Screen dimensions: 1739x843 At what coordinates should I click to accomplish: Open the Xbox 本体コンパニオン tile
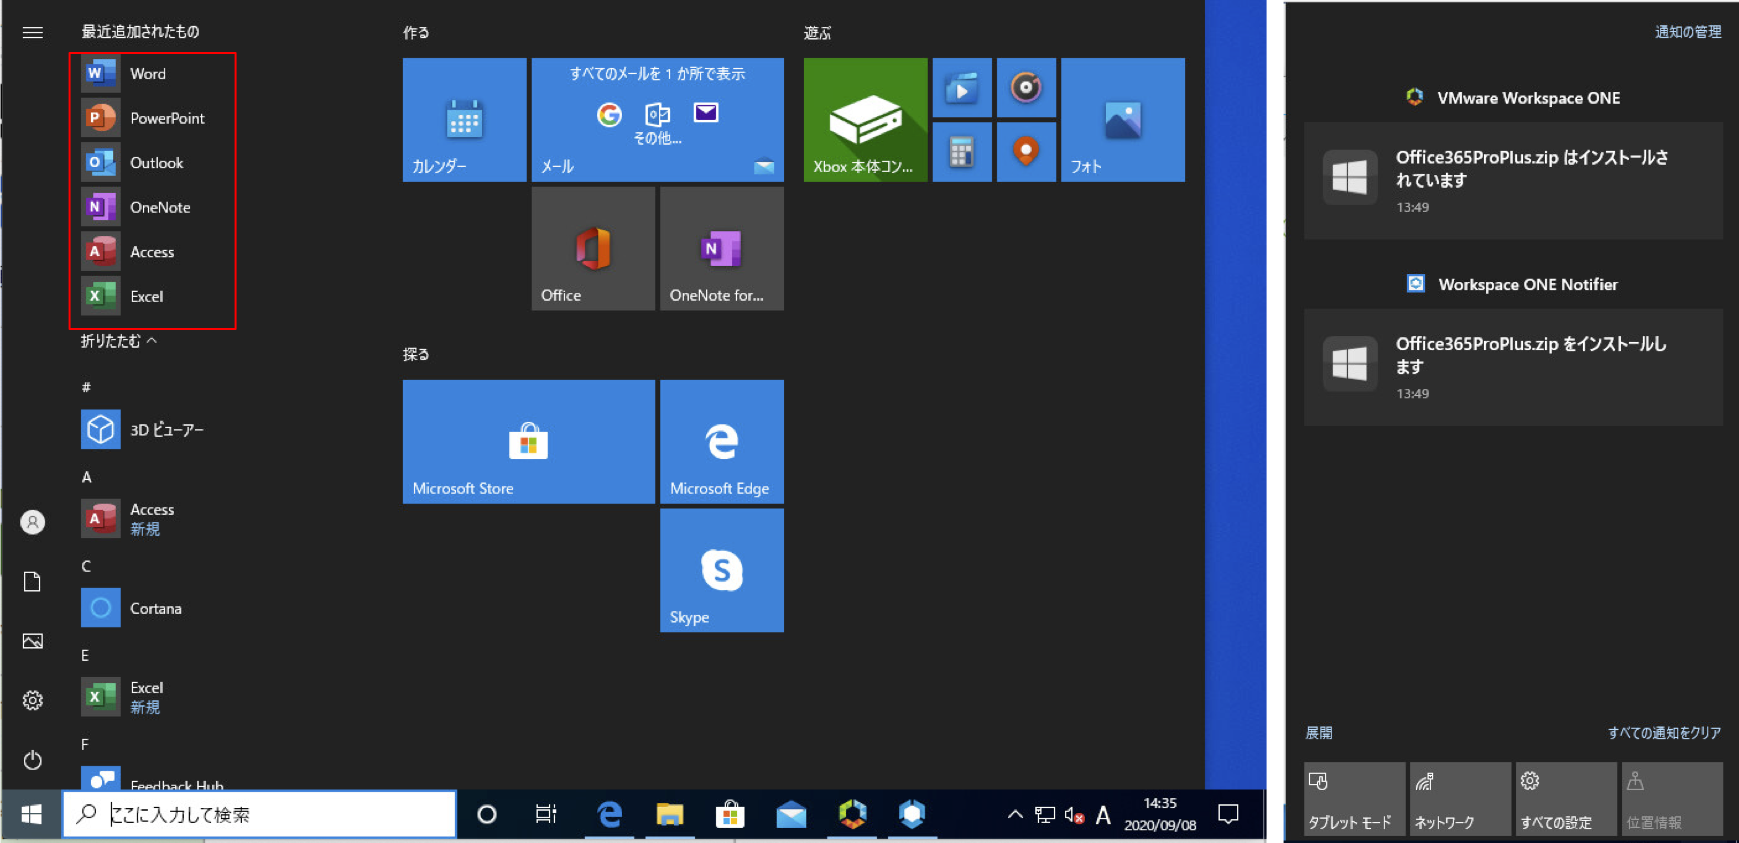[x=865, y=120]
